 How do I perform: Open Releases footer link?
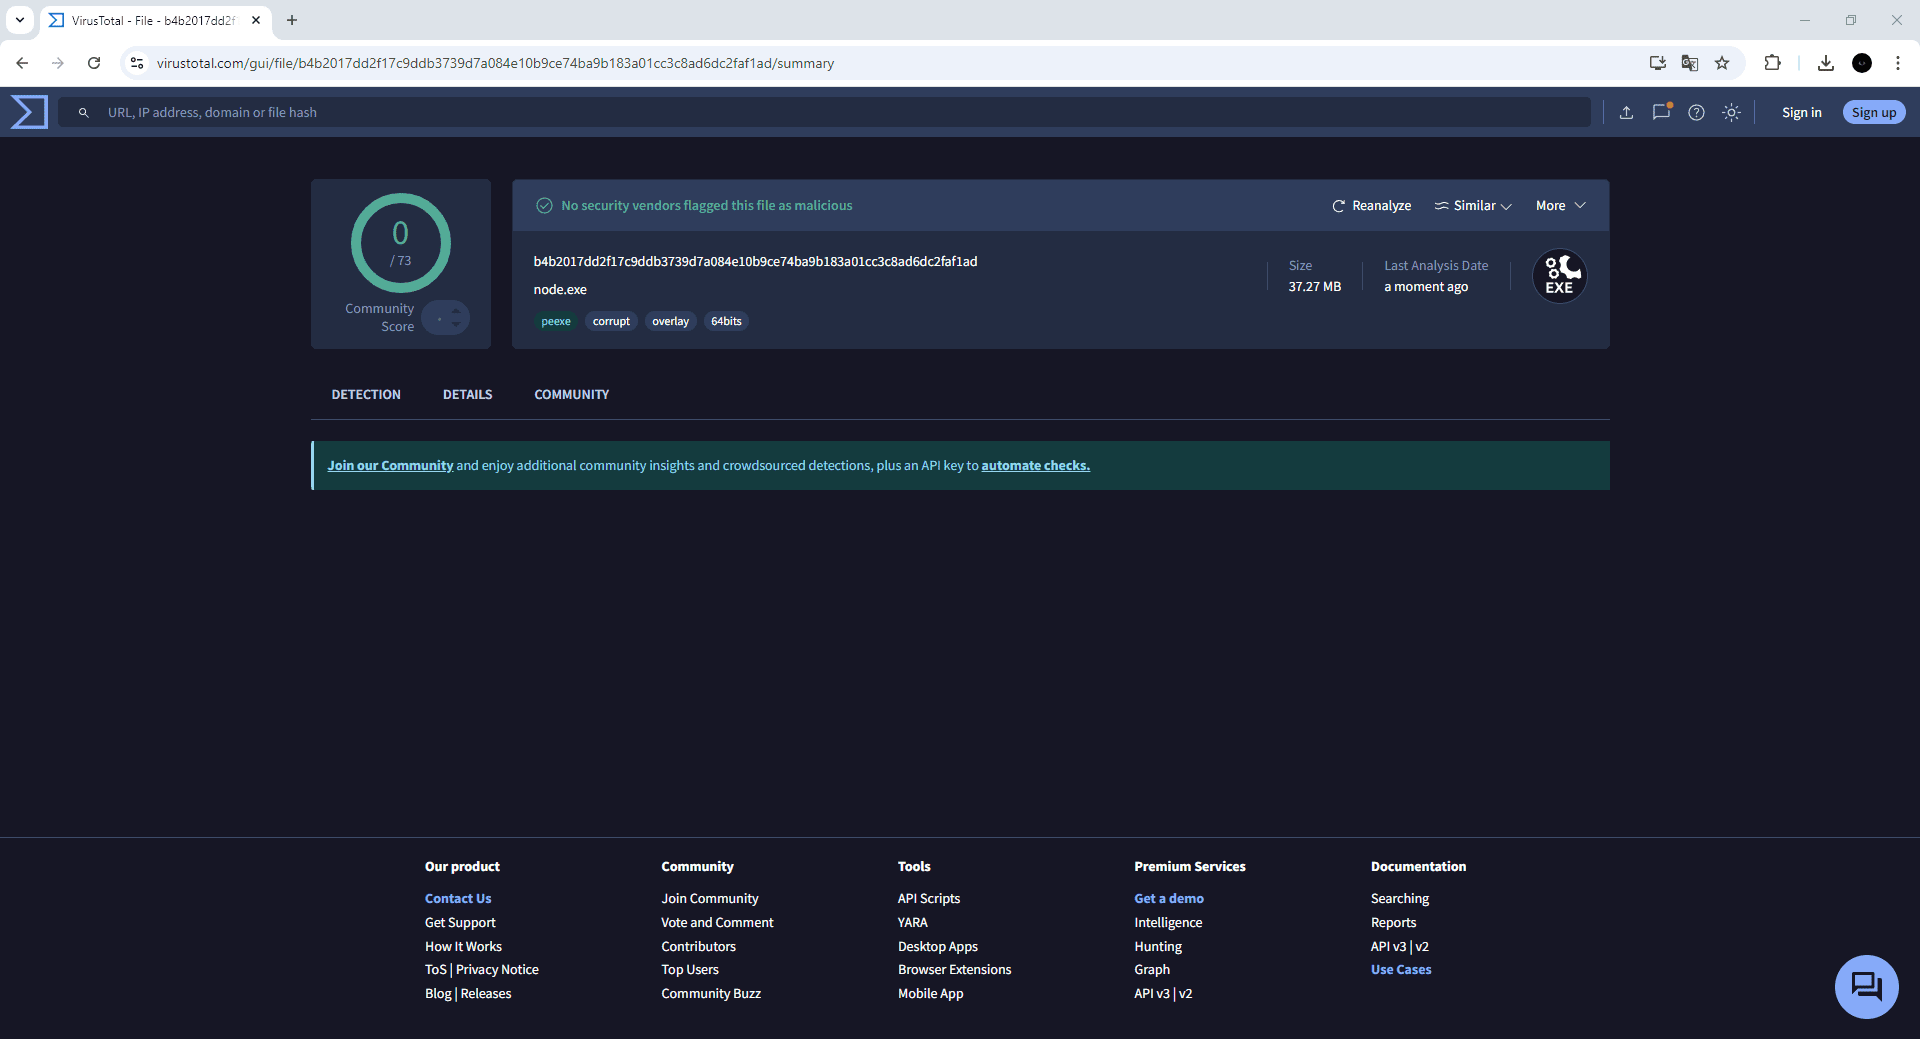click(486, 994)
